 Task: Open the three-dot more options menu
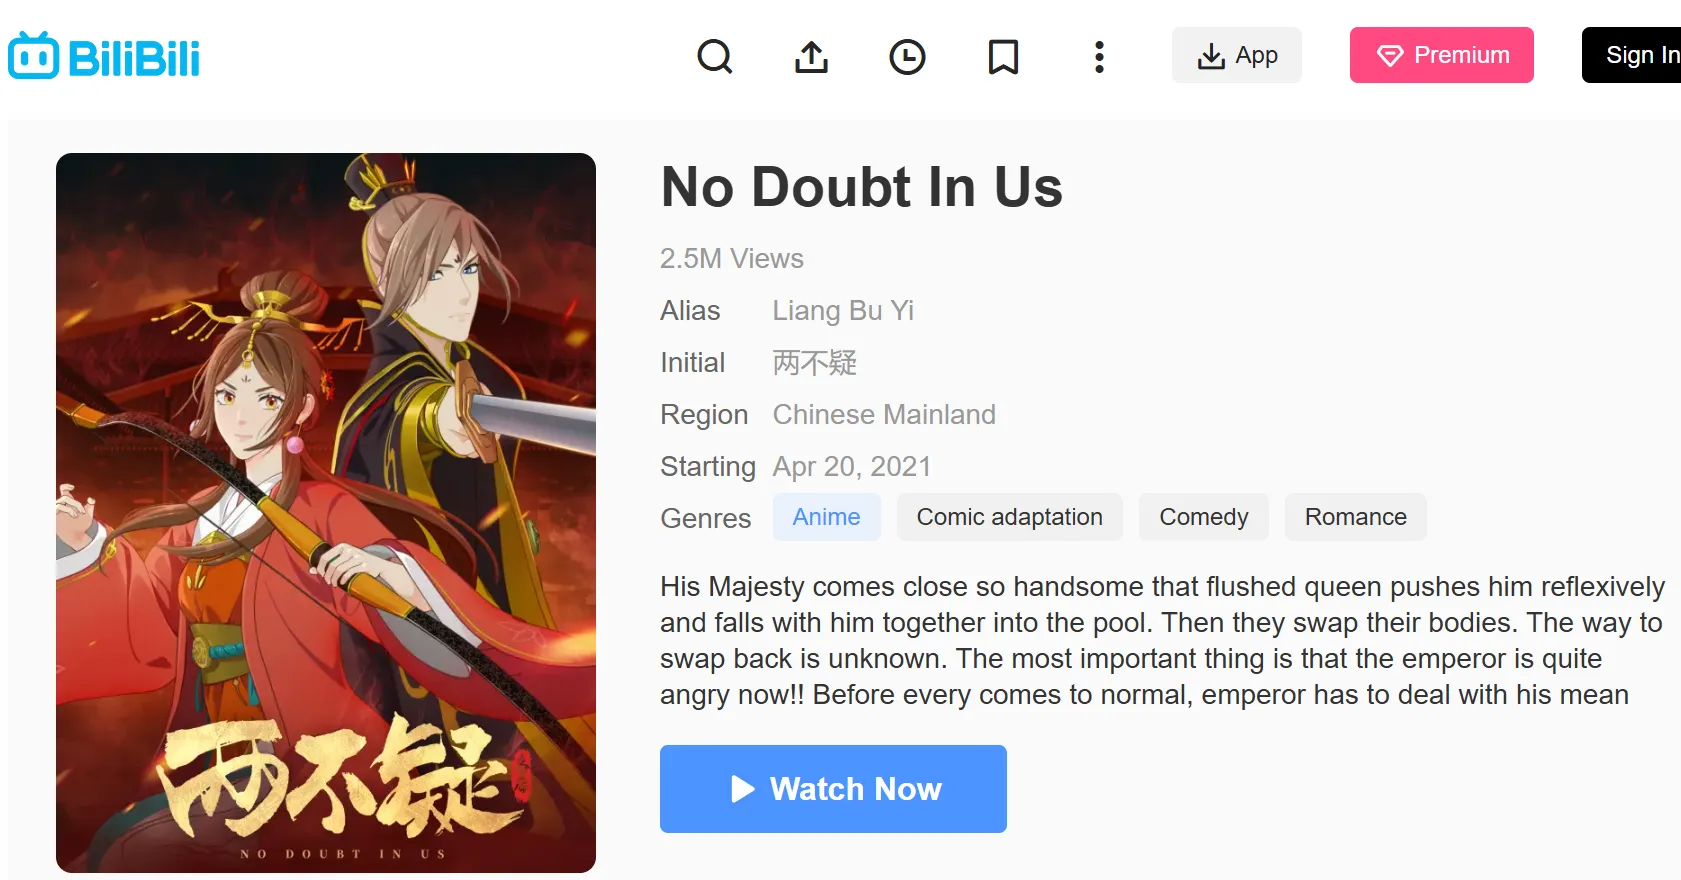[1099, 56]
